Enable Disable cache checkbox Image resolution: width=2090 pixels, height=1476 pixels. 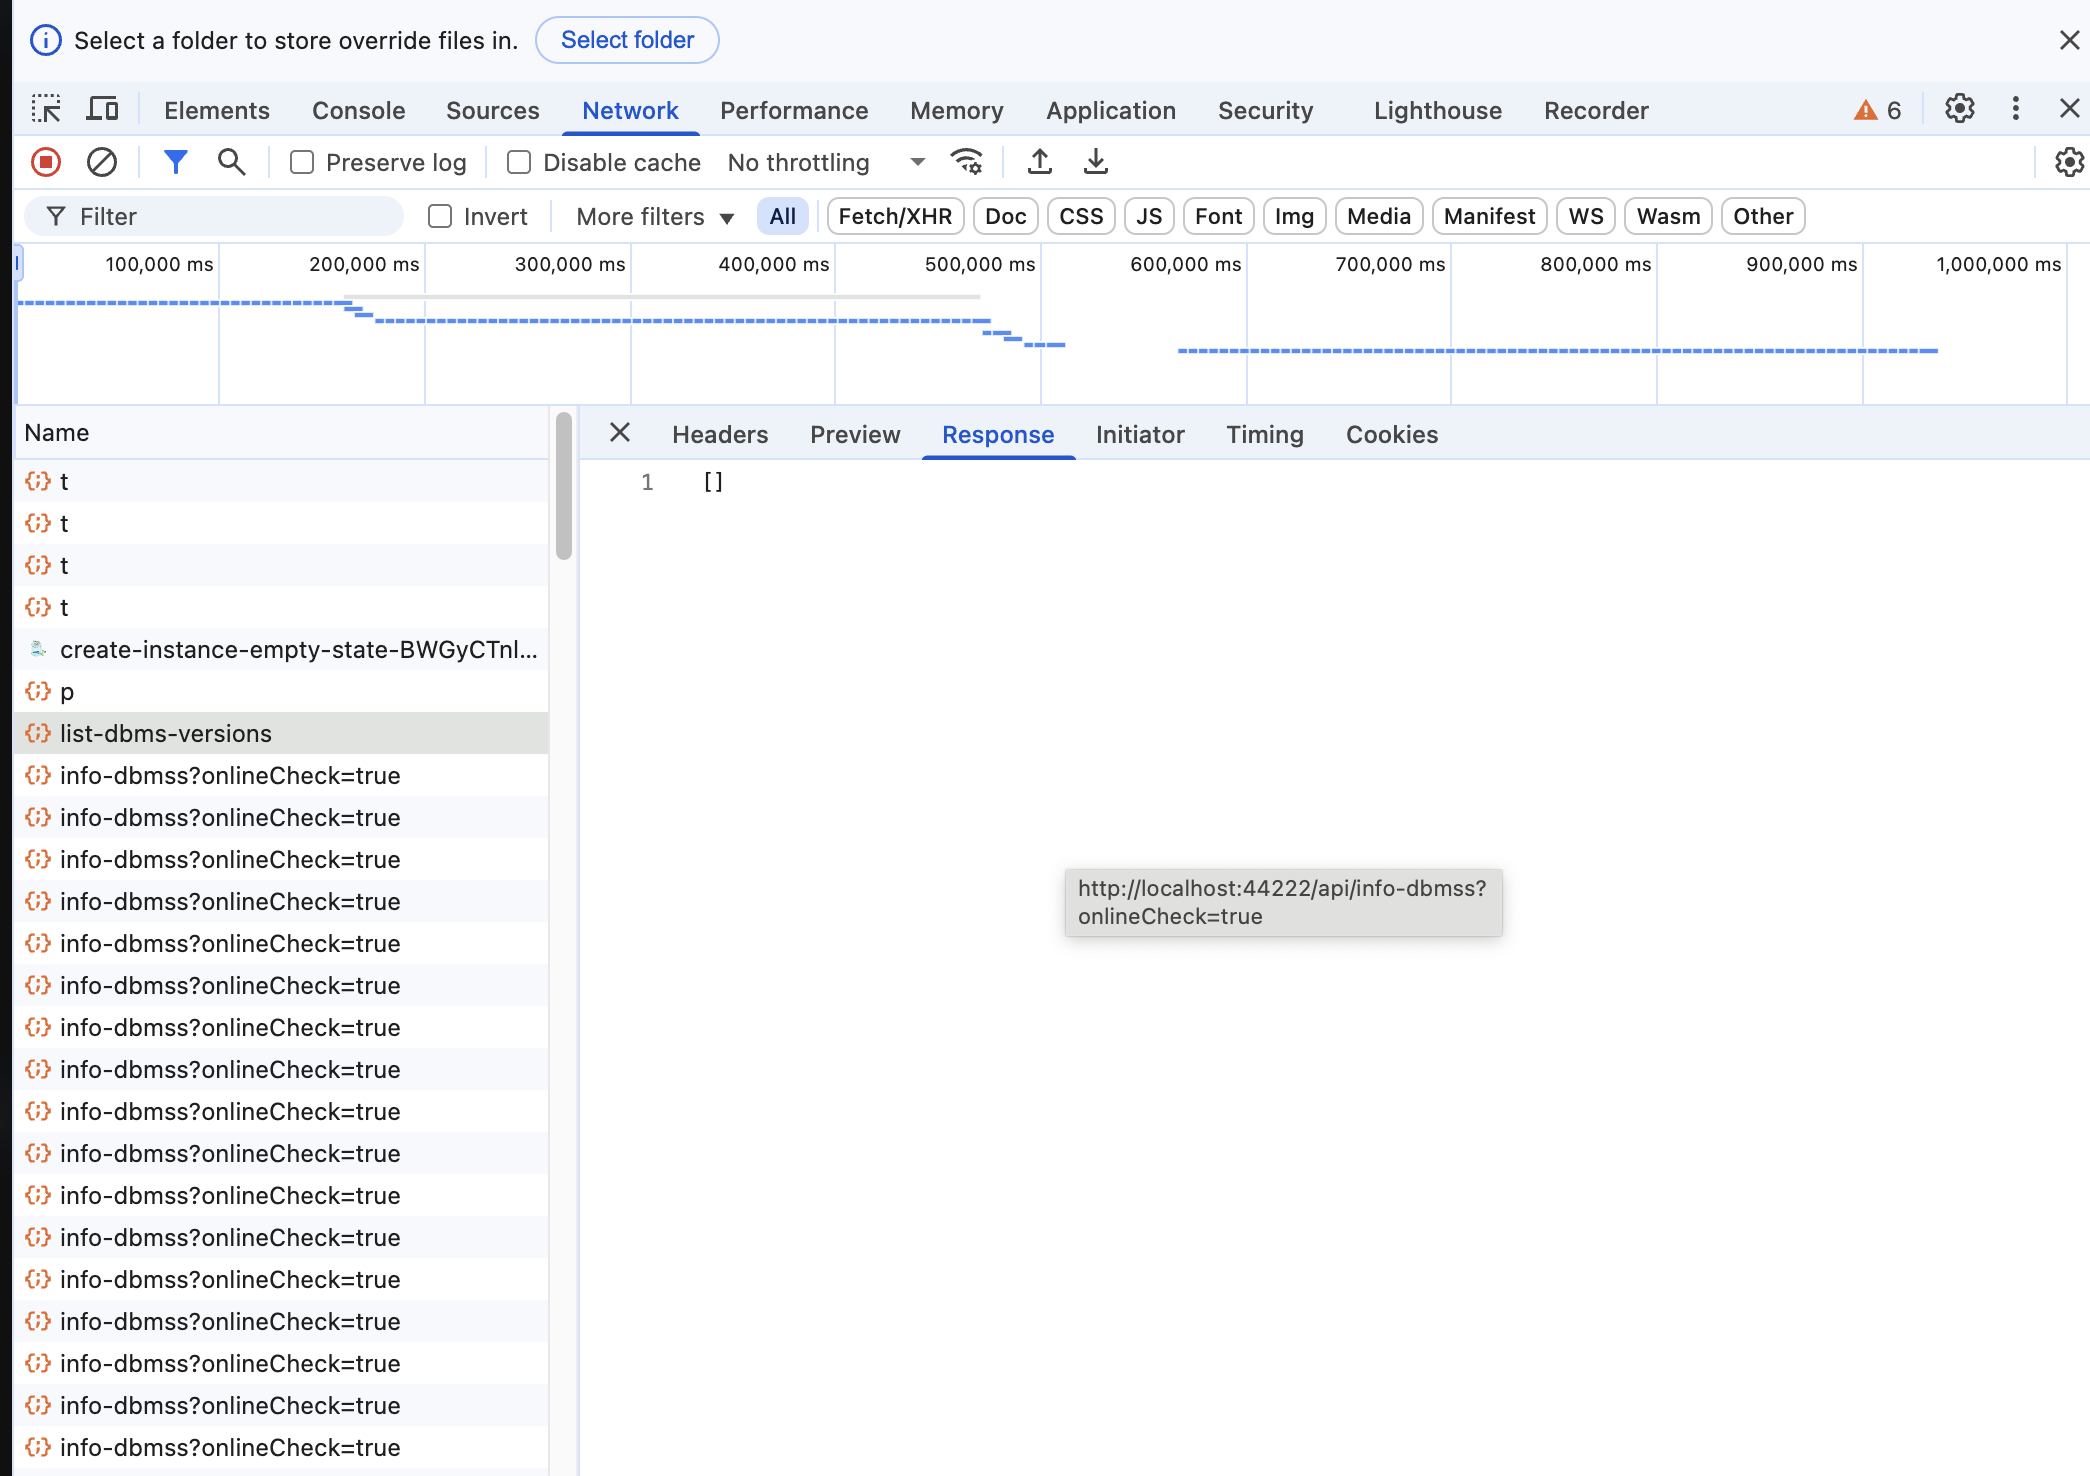(x=519, y=162)
